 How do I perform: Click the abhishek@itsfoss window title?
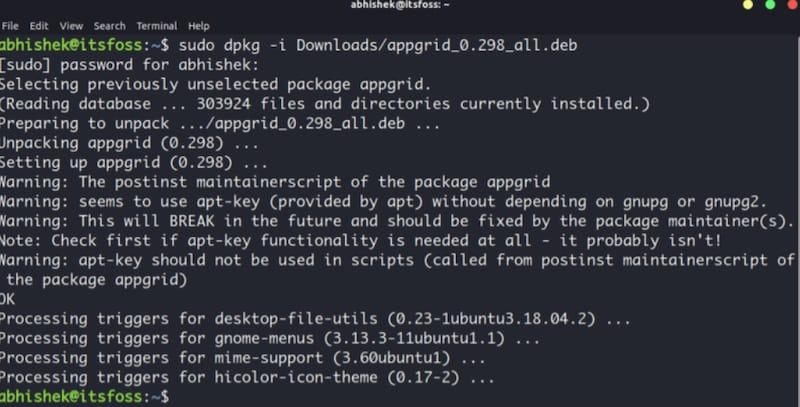(x=400, y=5)
